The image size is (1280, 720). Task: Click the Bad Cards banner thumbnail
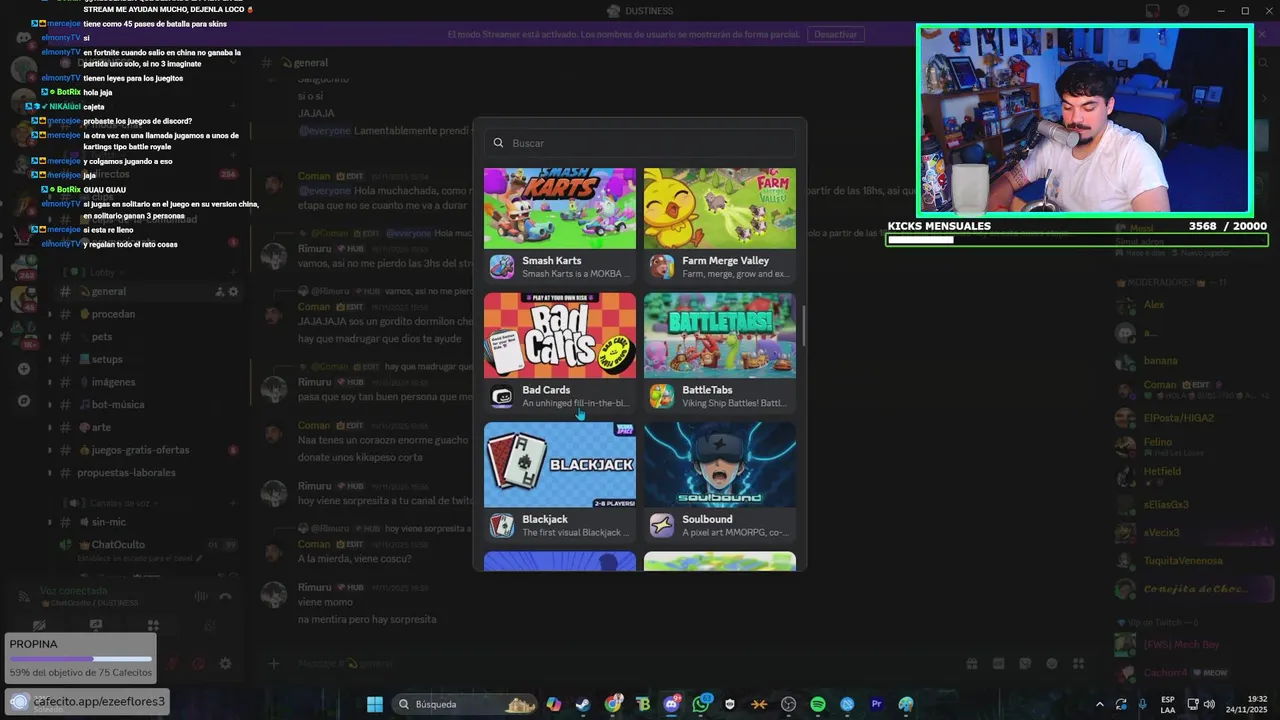(x=560, y=335)
